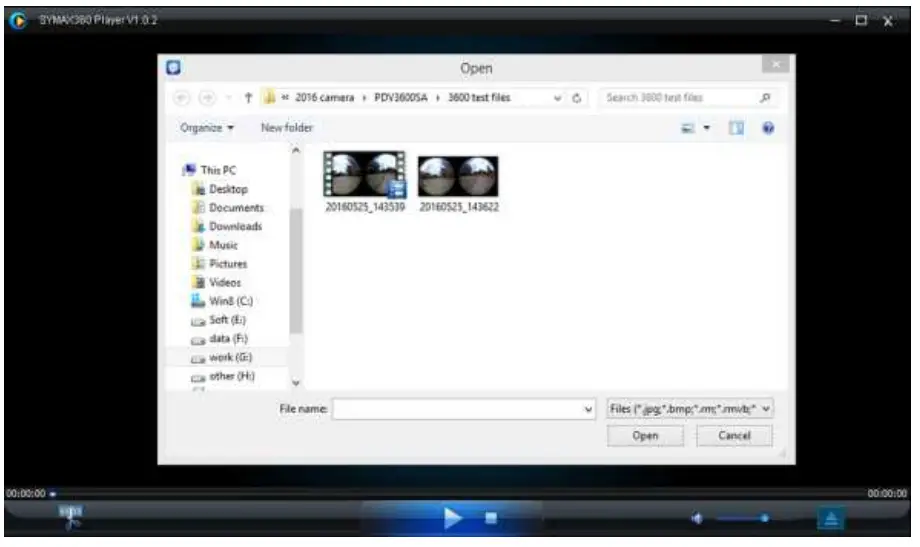Select Pictures in the navigation tree
Screen dimensions: 920x547
click(228, 264)
